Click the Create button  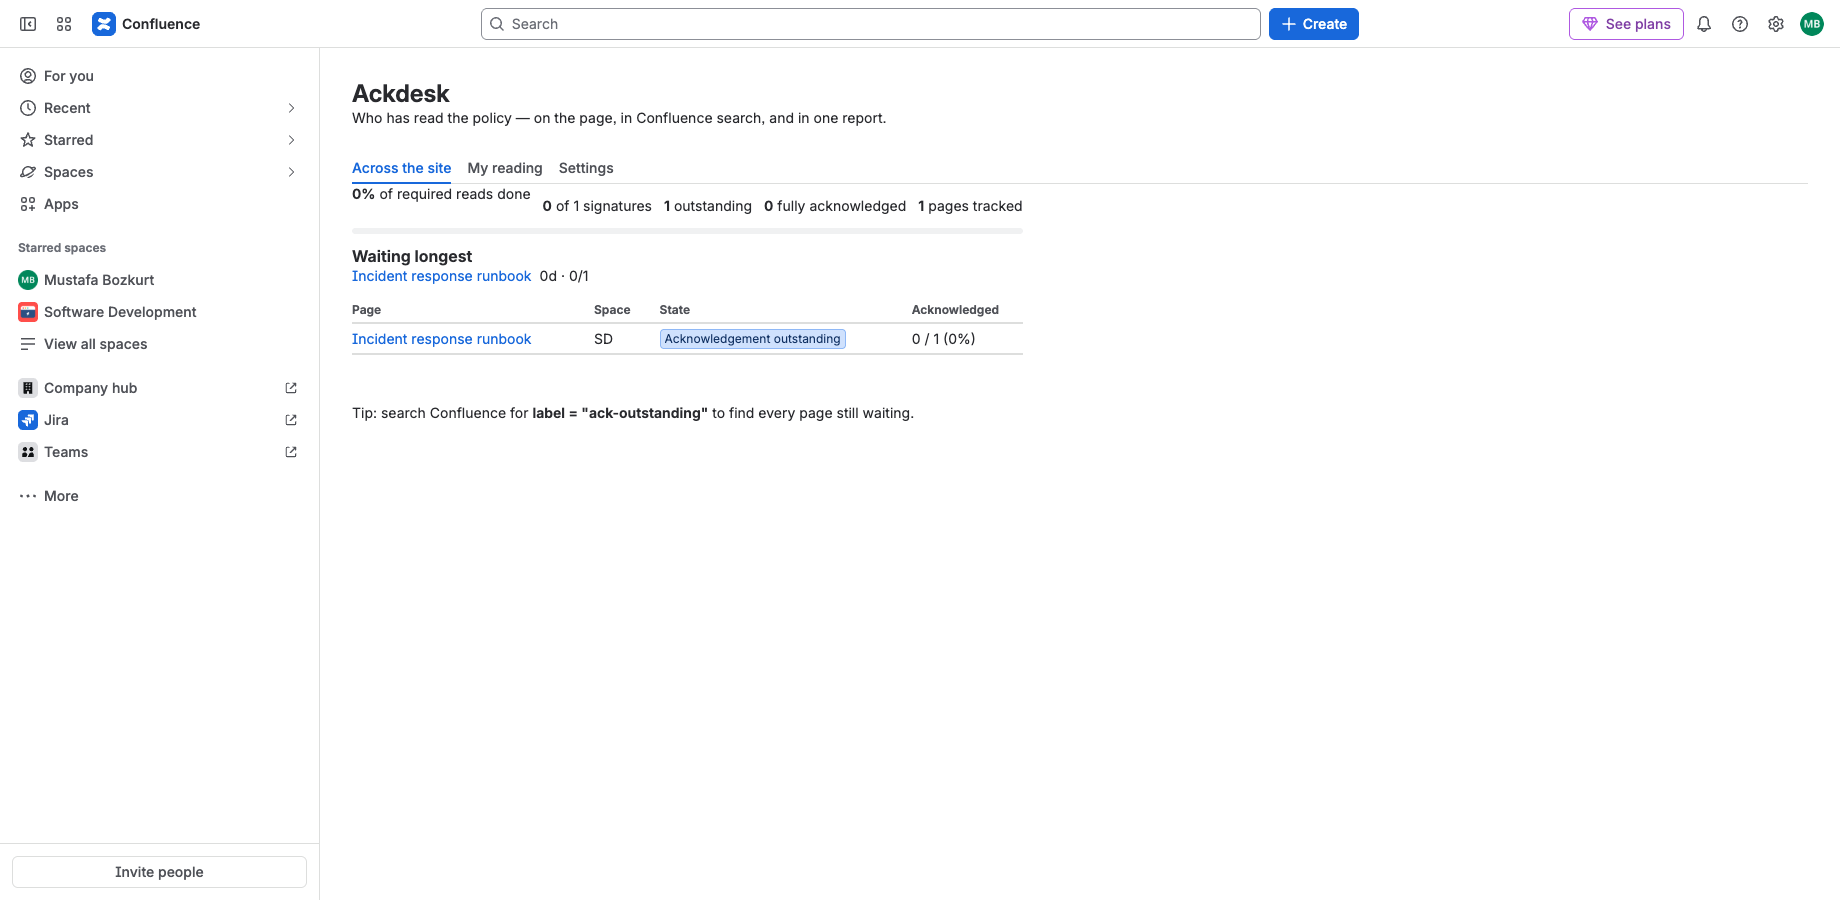[1313, 24]
